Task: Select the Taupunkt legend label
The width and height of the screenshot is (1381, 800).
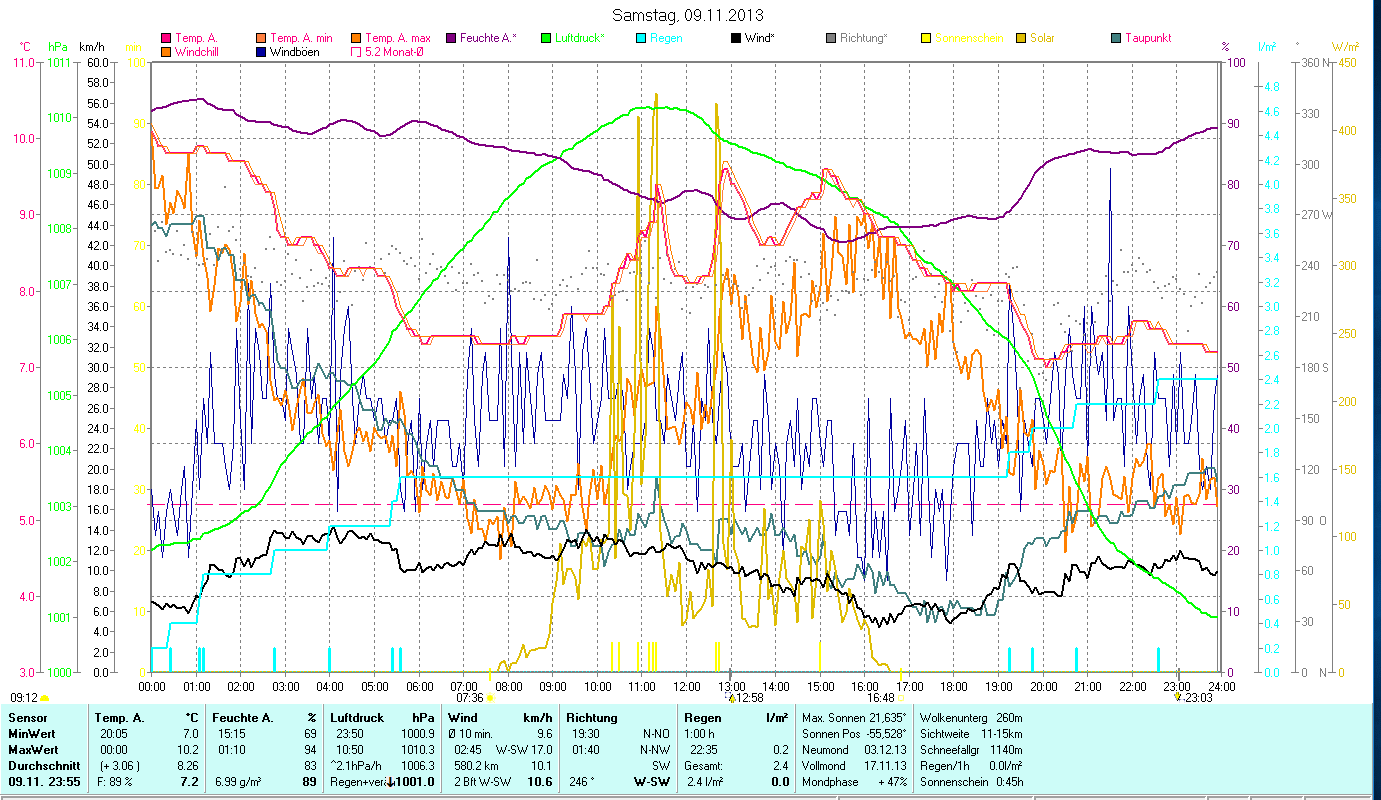Action: (1148, 38)
